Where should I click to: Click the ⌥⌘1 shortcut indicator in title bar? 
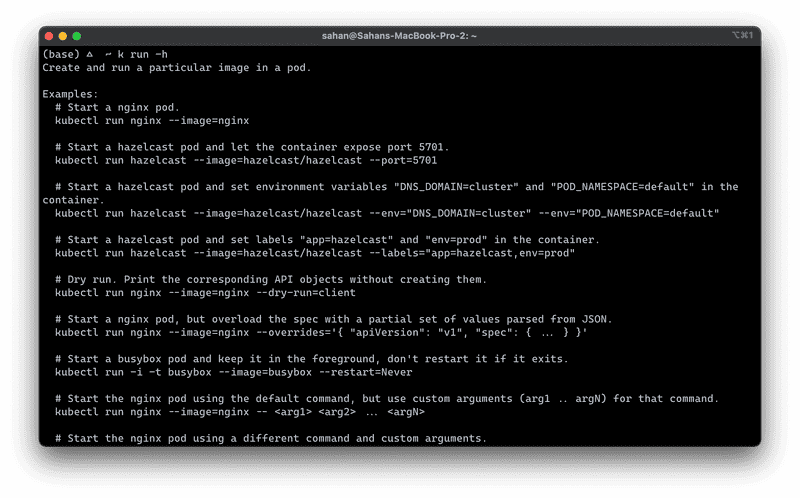coord(742,35)
